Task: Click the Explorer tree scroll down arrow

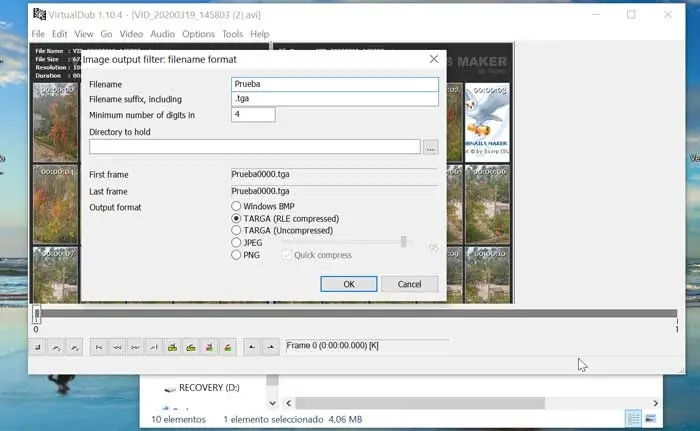Action: [272, 403]
